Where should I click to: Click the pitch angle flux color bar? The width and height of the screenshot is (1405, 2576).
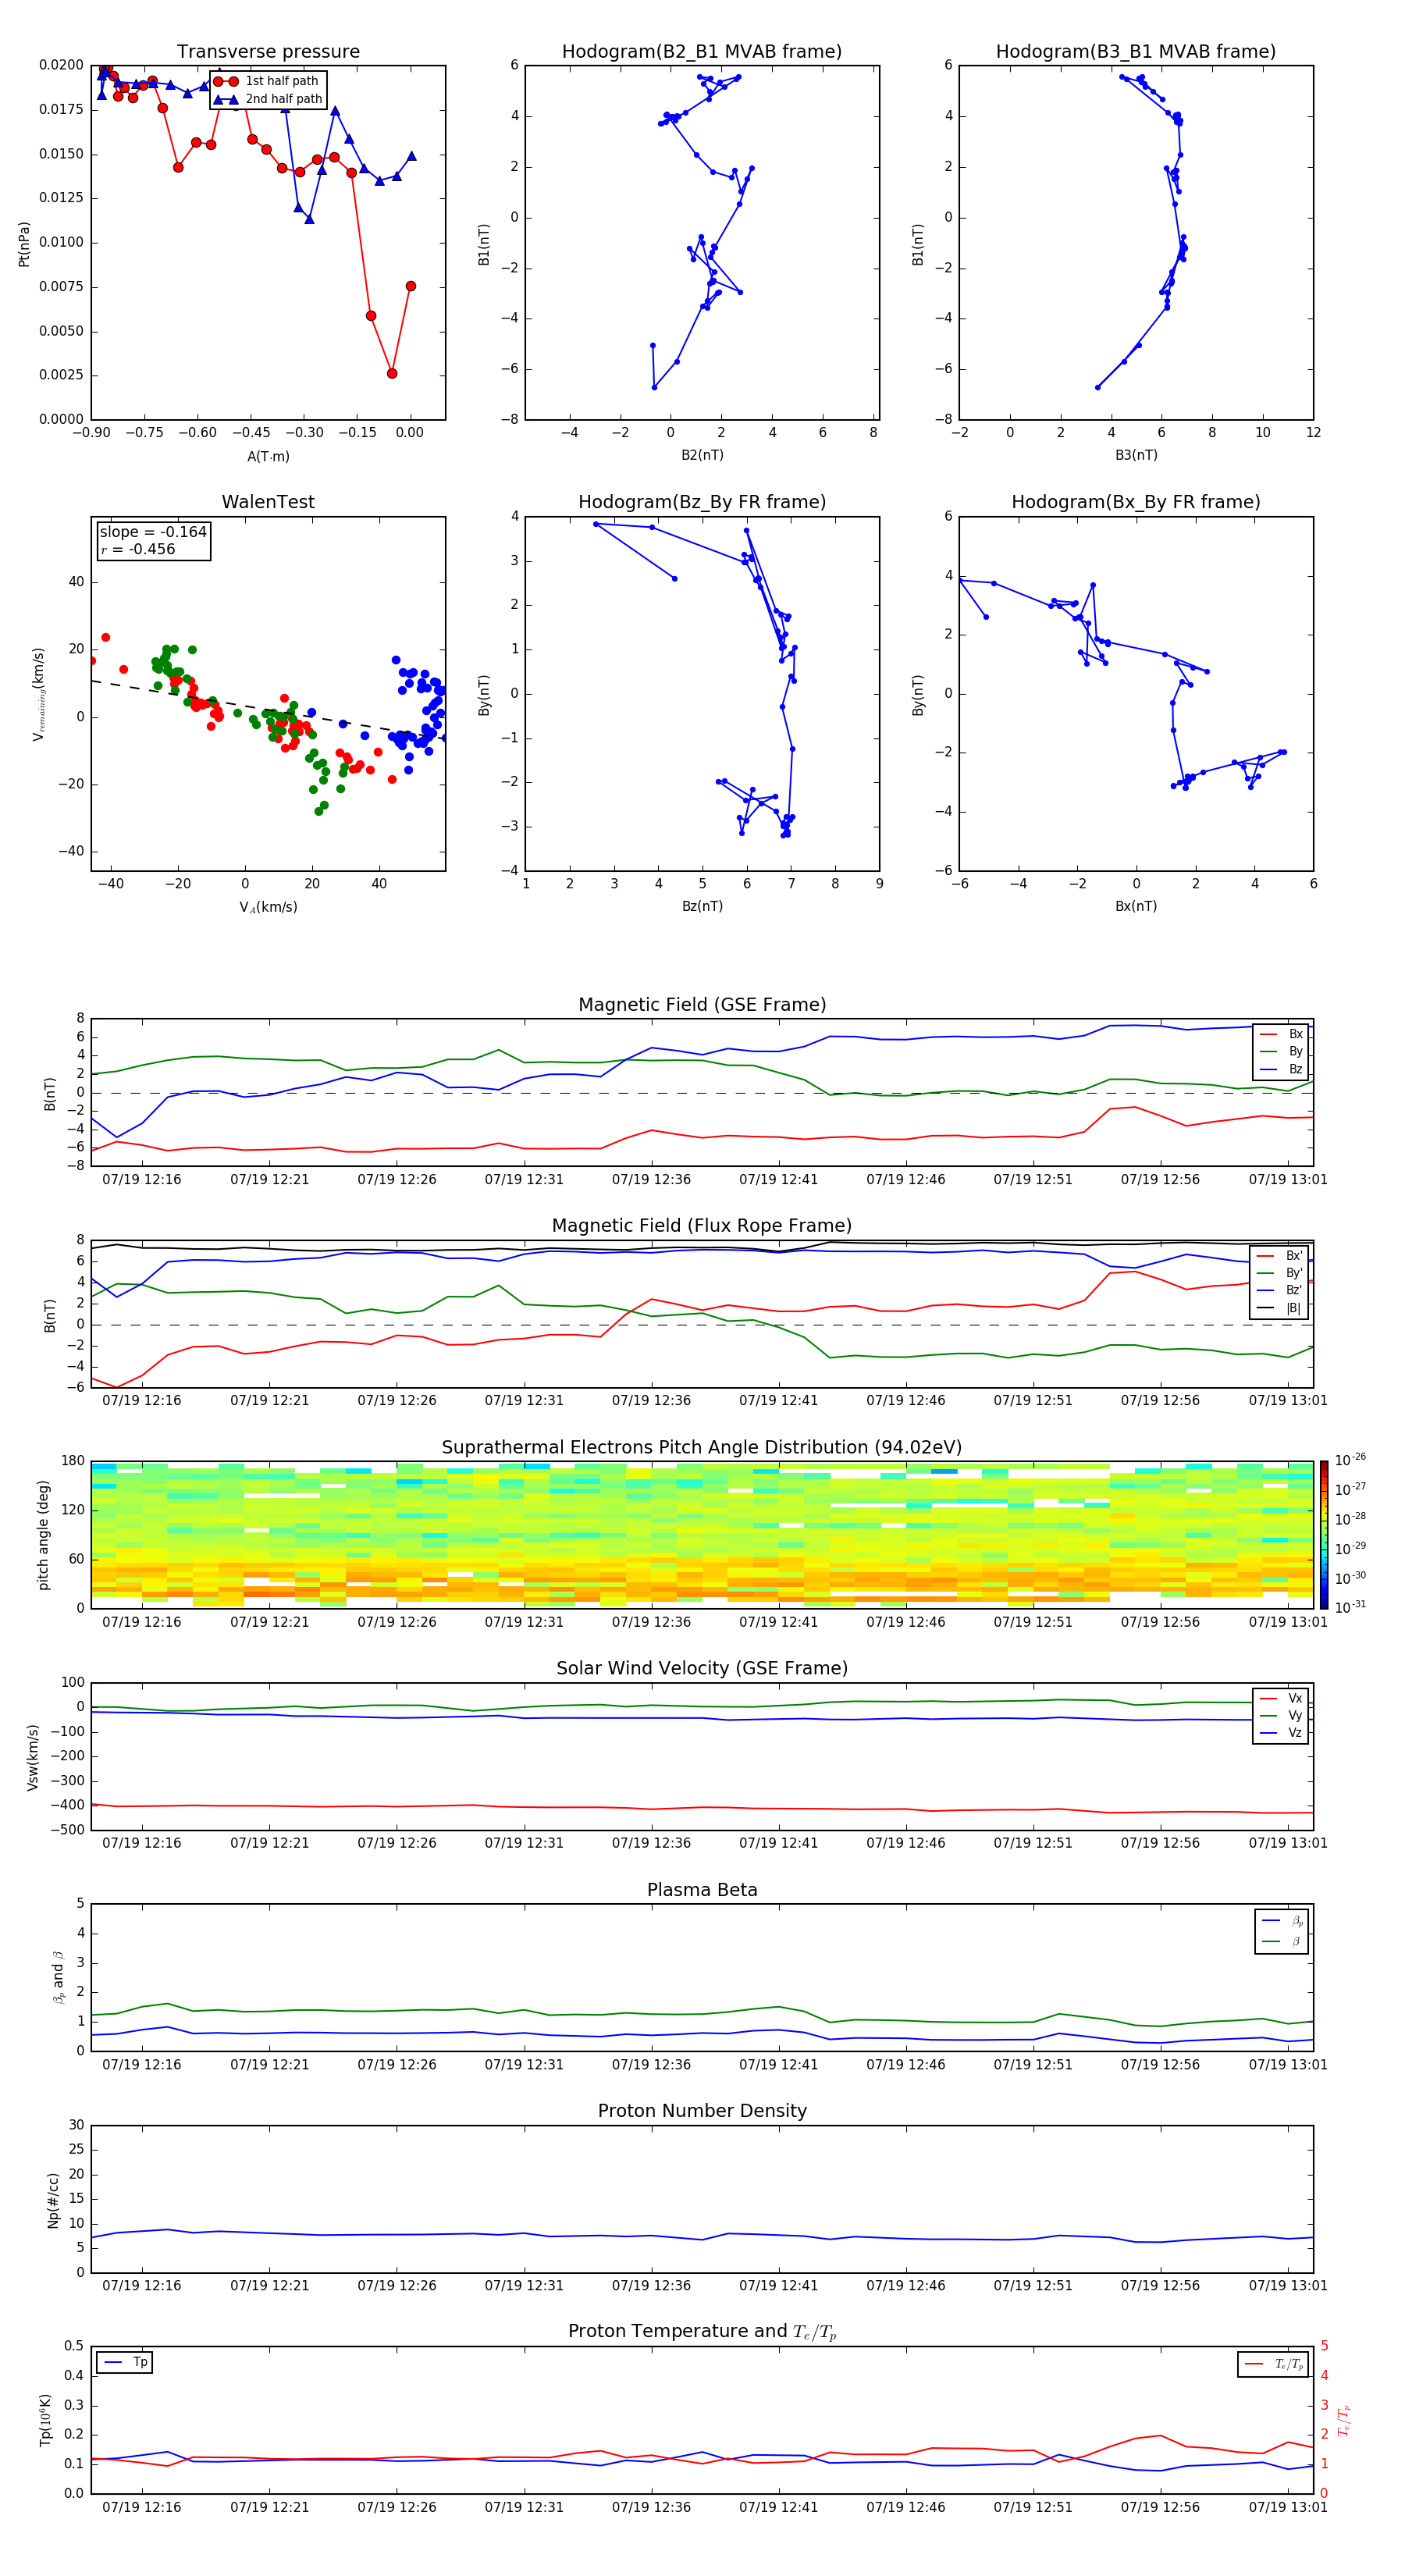click(1324, 1535)
